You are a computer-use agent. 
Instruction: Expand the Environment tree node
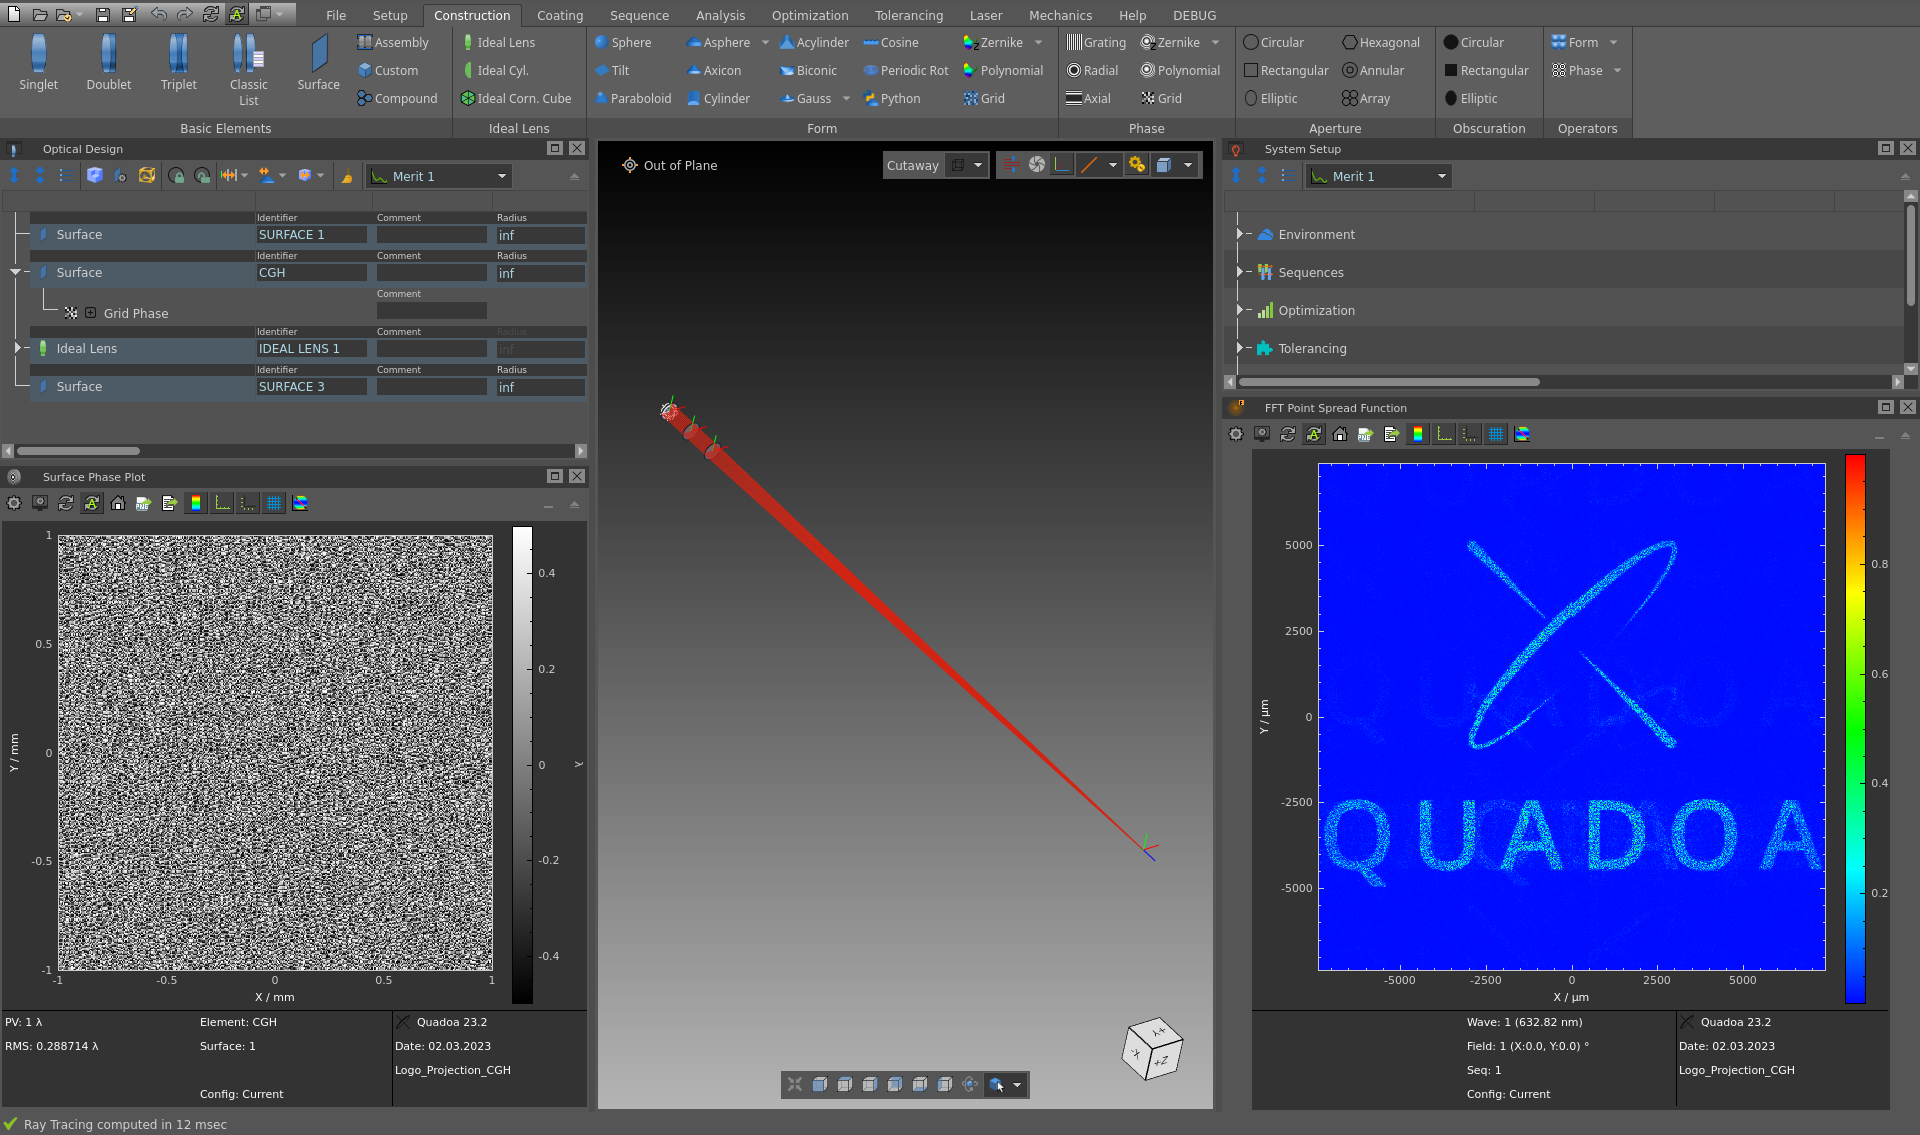(x=1240, y=234)
